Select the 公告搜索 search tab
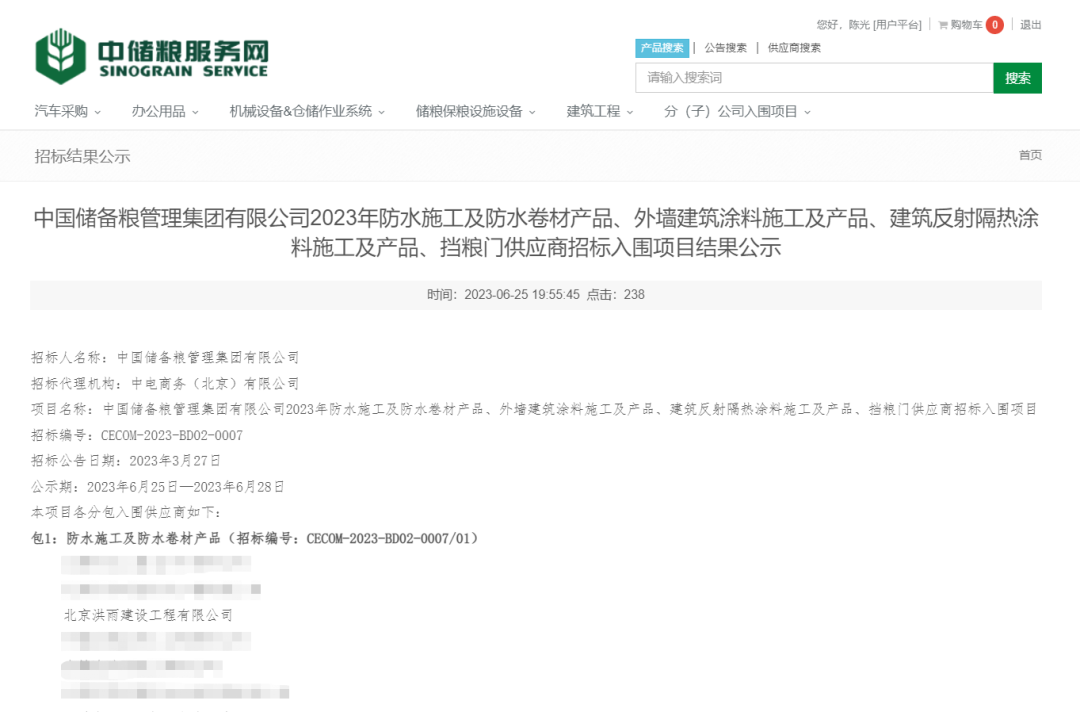Screen dimensions: 1080x712 (x=725, y=48)
